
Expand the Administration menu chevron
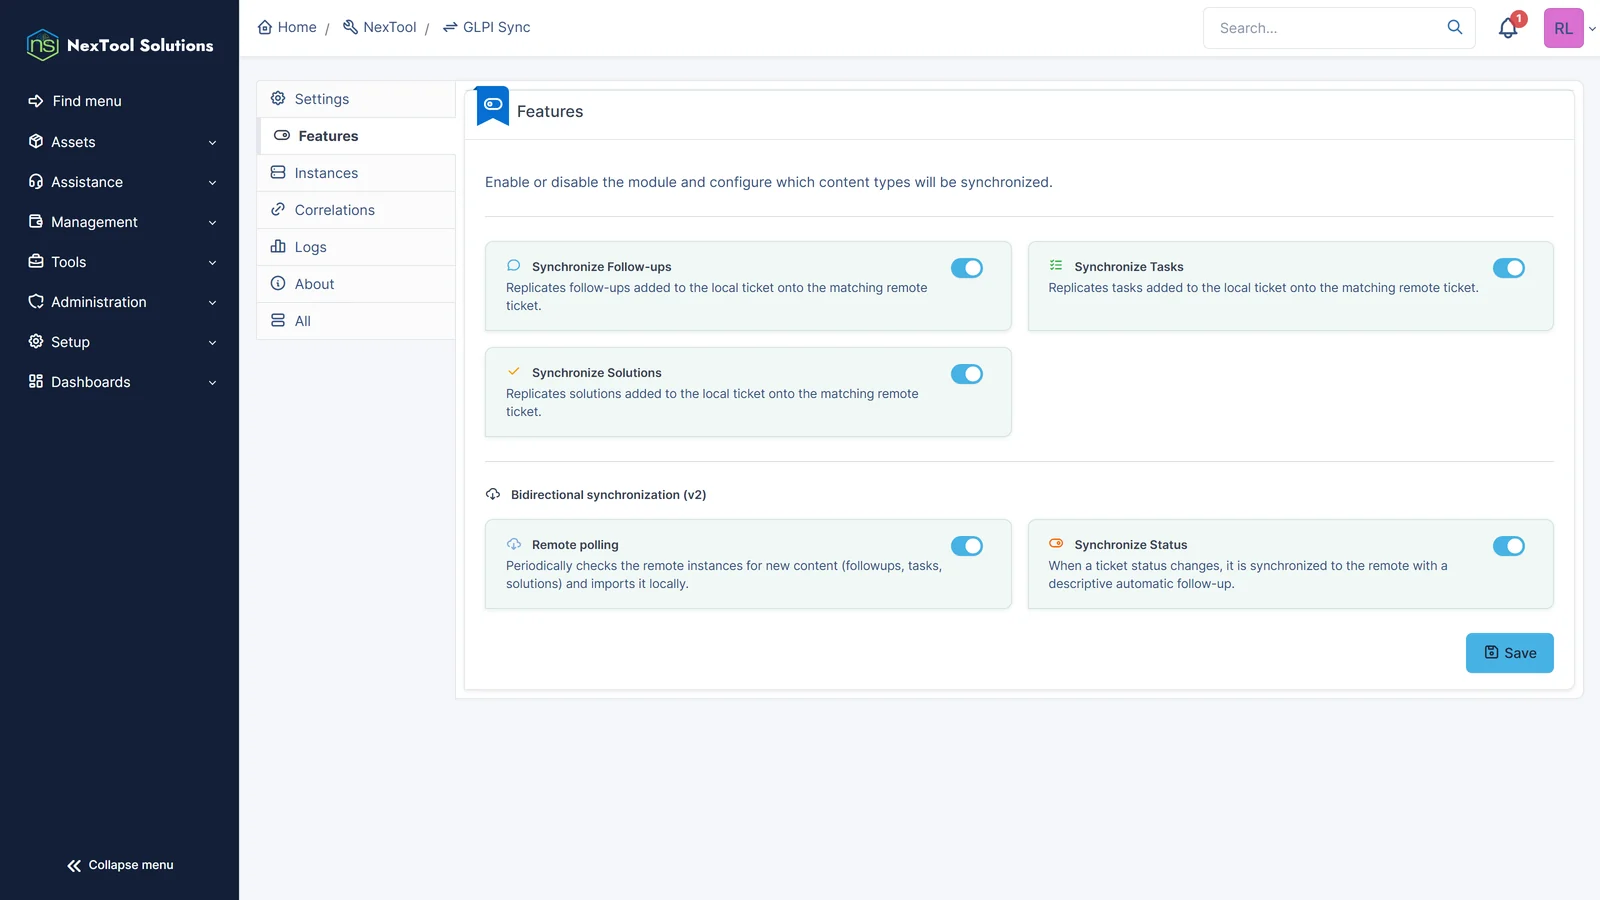212,303
